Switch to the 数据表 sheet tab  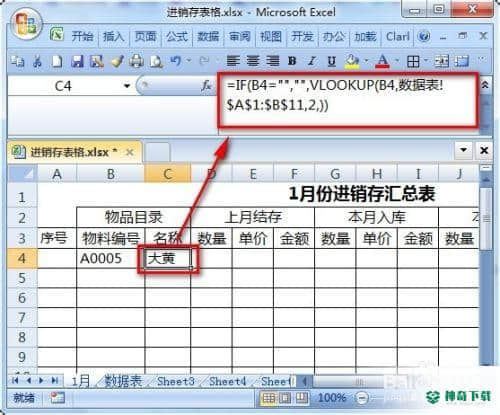coord(123,381)
